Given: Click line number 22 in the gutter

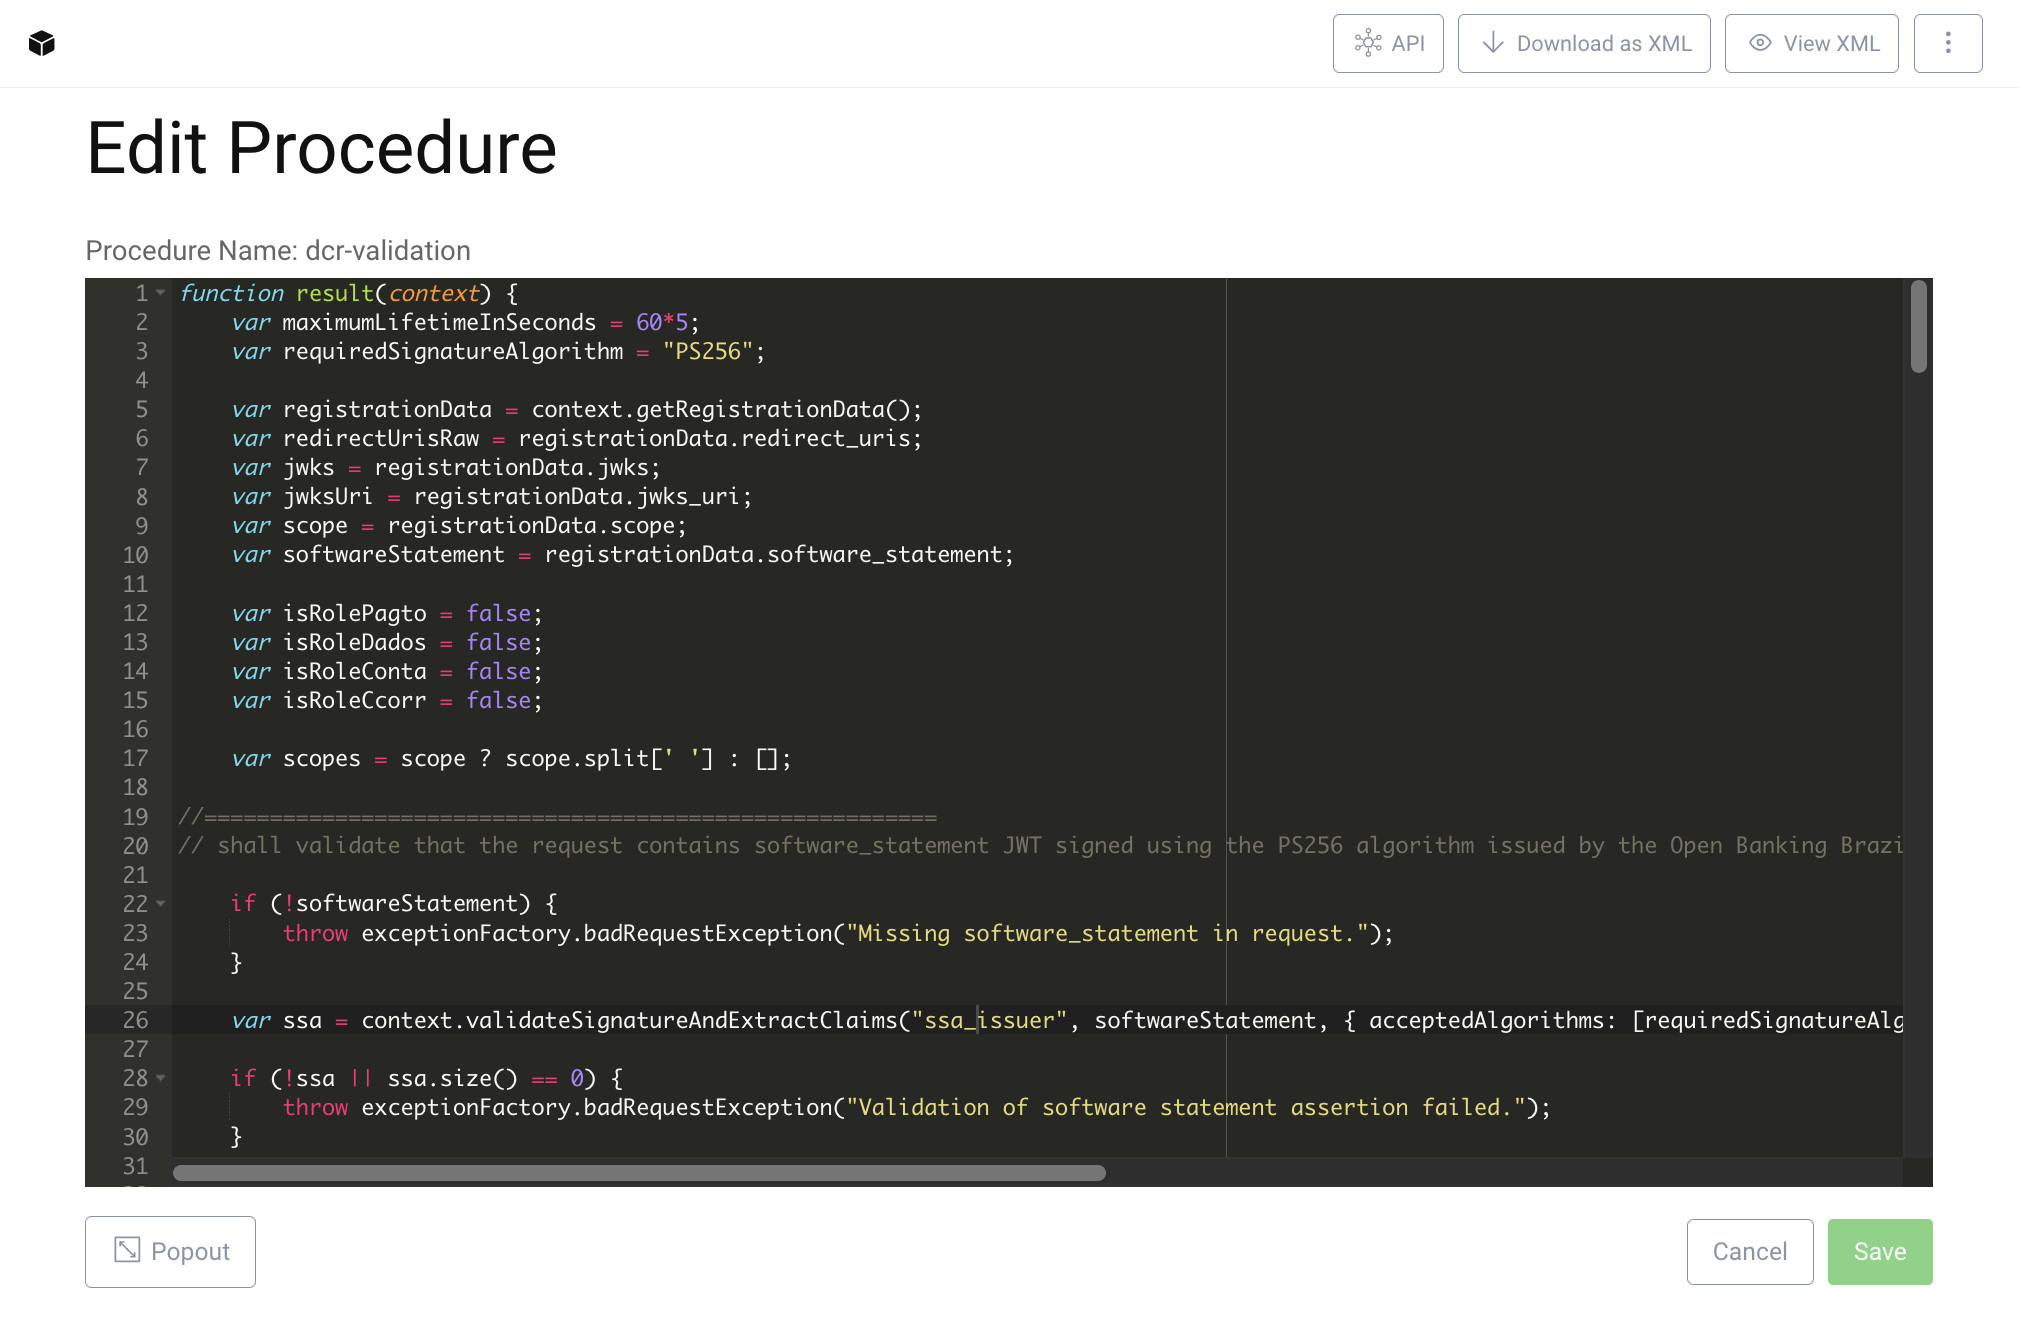Looking at the screenshot, I should [x=135, y=904].
